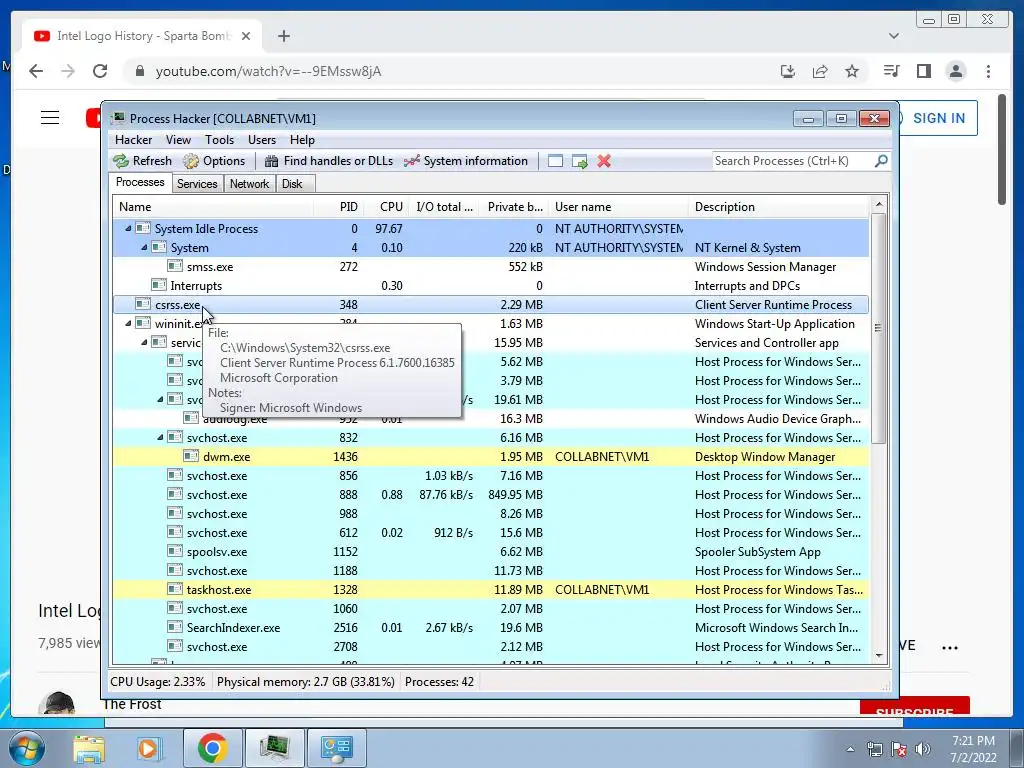The image size is (1024, 768).
Task: Open Windows Media Player from taskbar
Action: click(150, 748)
